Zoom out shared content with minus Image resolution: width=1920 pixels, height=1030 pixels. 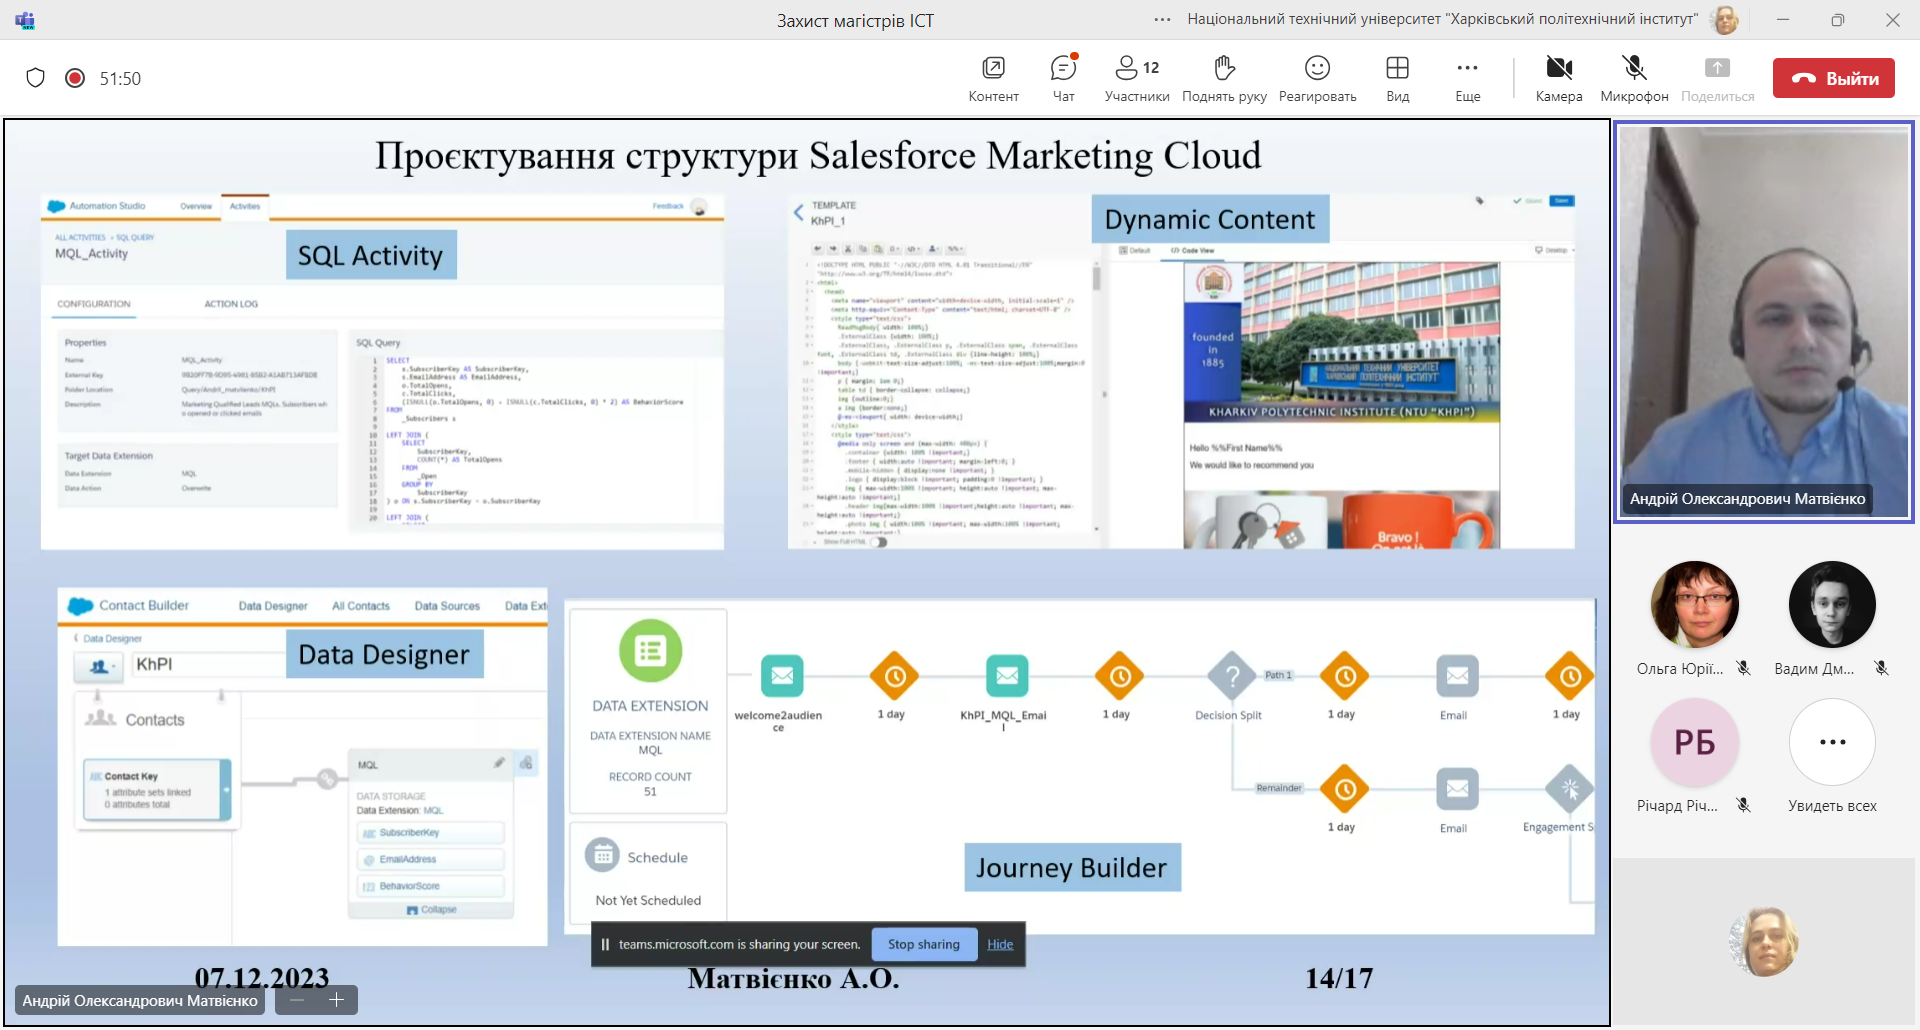point(297,1000)
